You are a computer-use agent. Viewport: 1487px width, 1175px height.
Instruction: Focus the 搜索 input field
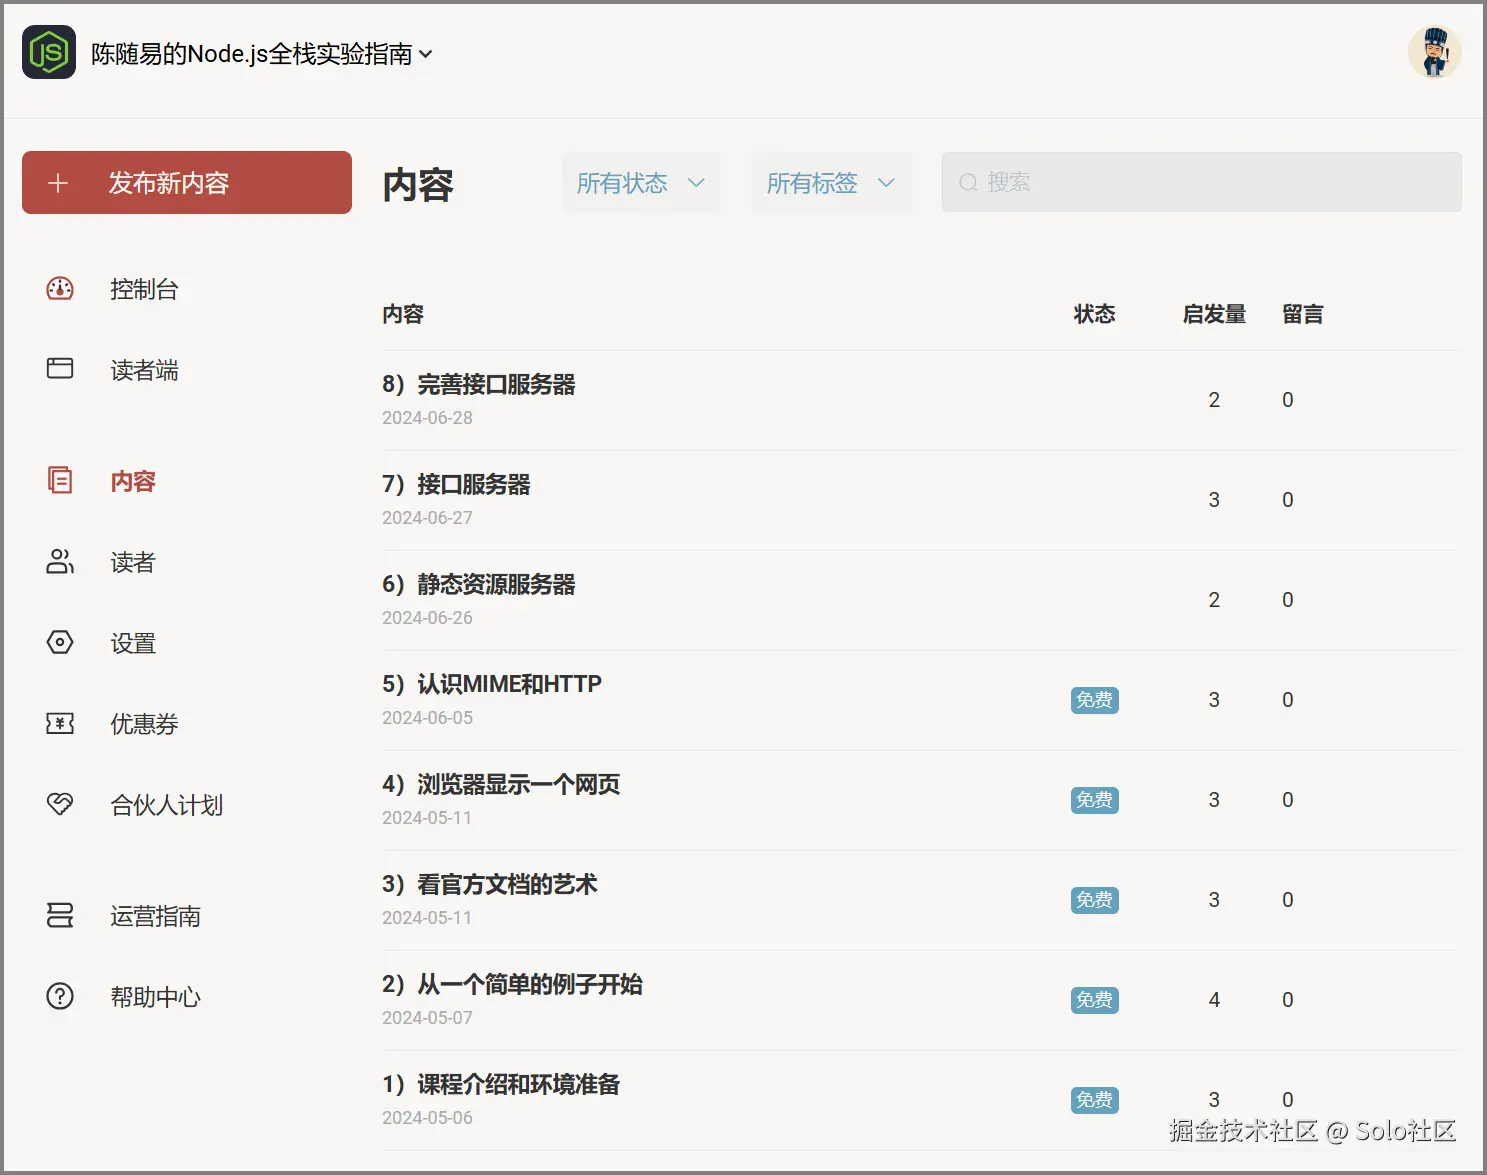tap(1201, 182)
